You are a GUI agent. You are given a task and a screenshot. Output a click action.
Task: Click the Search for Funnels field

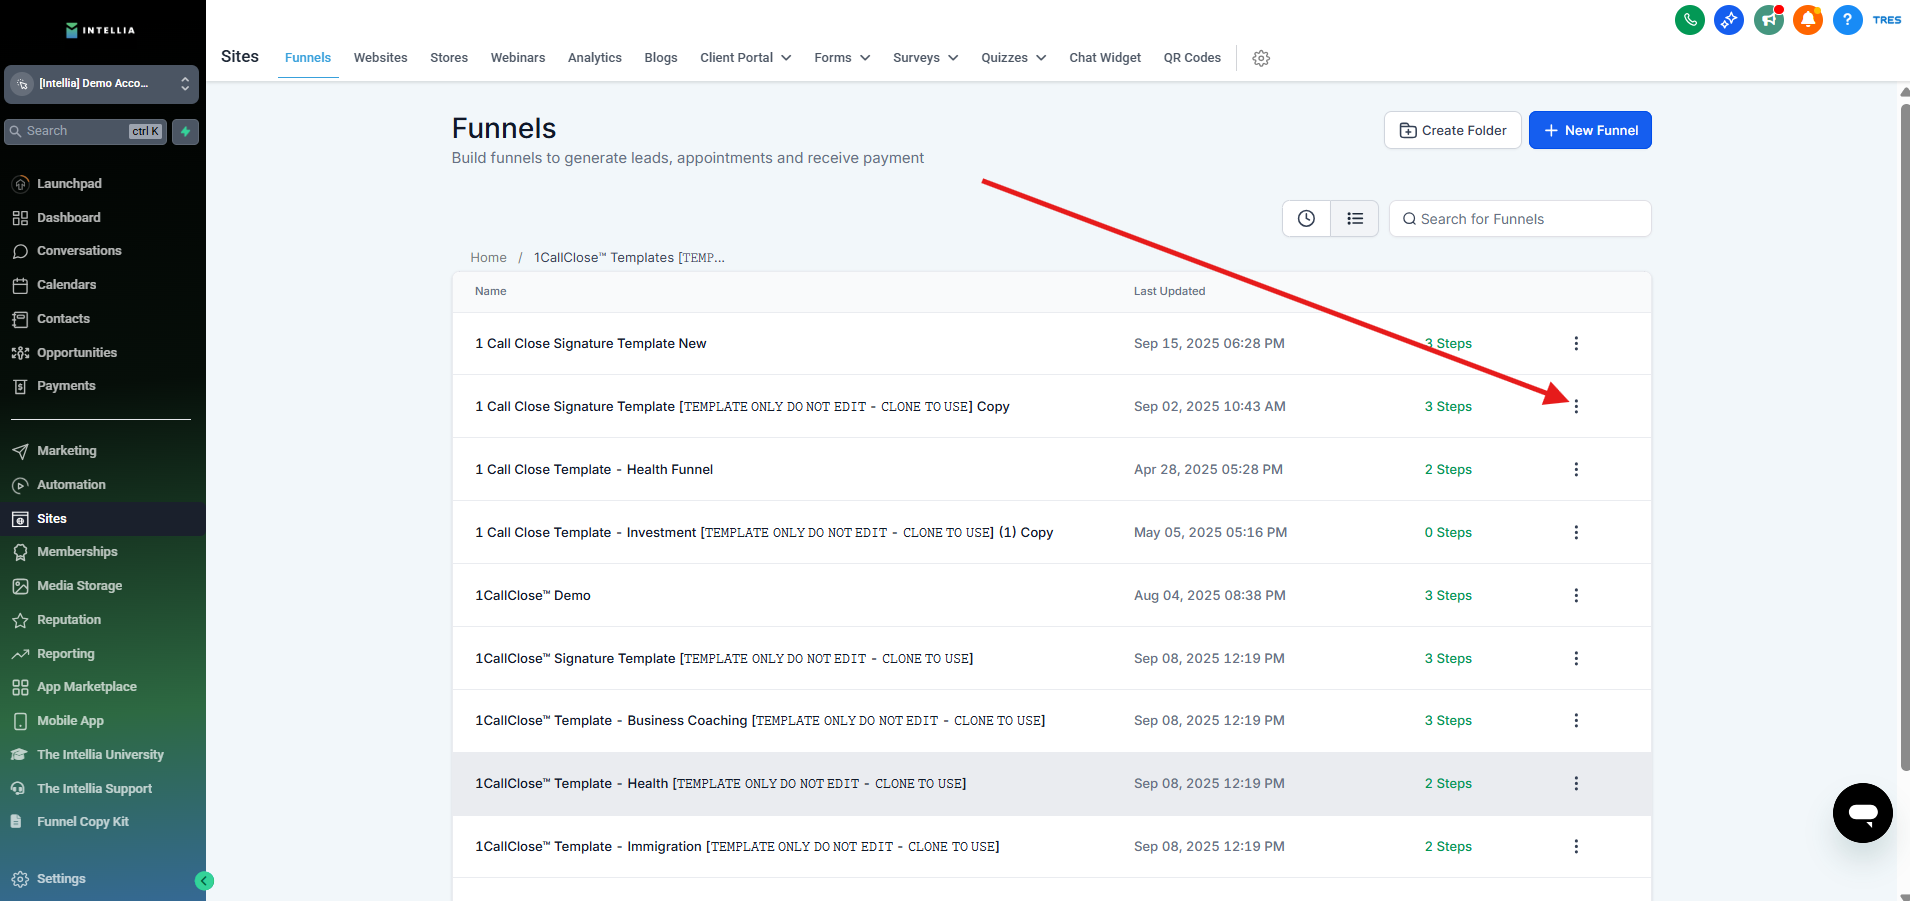(x=1520, y=219)
